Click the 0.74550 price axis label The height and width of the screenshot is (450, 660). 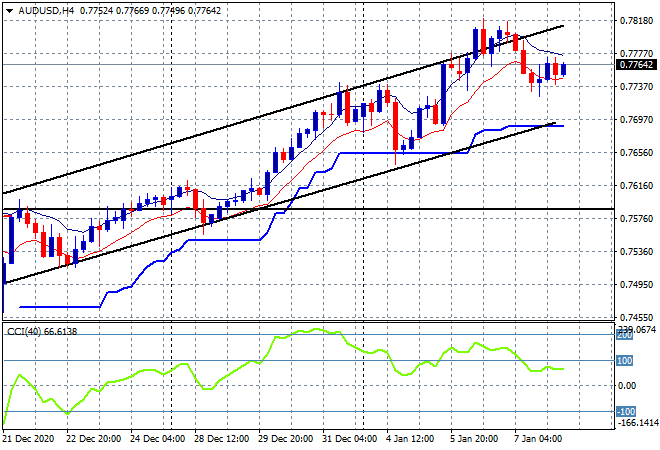[636, 317]
